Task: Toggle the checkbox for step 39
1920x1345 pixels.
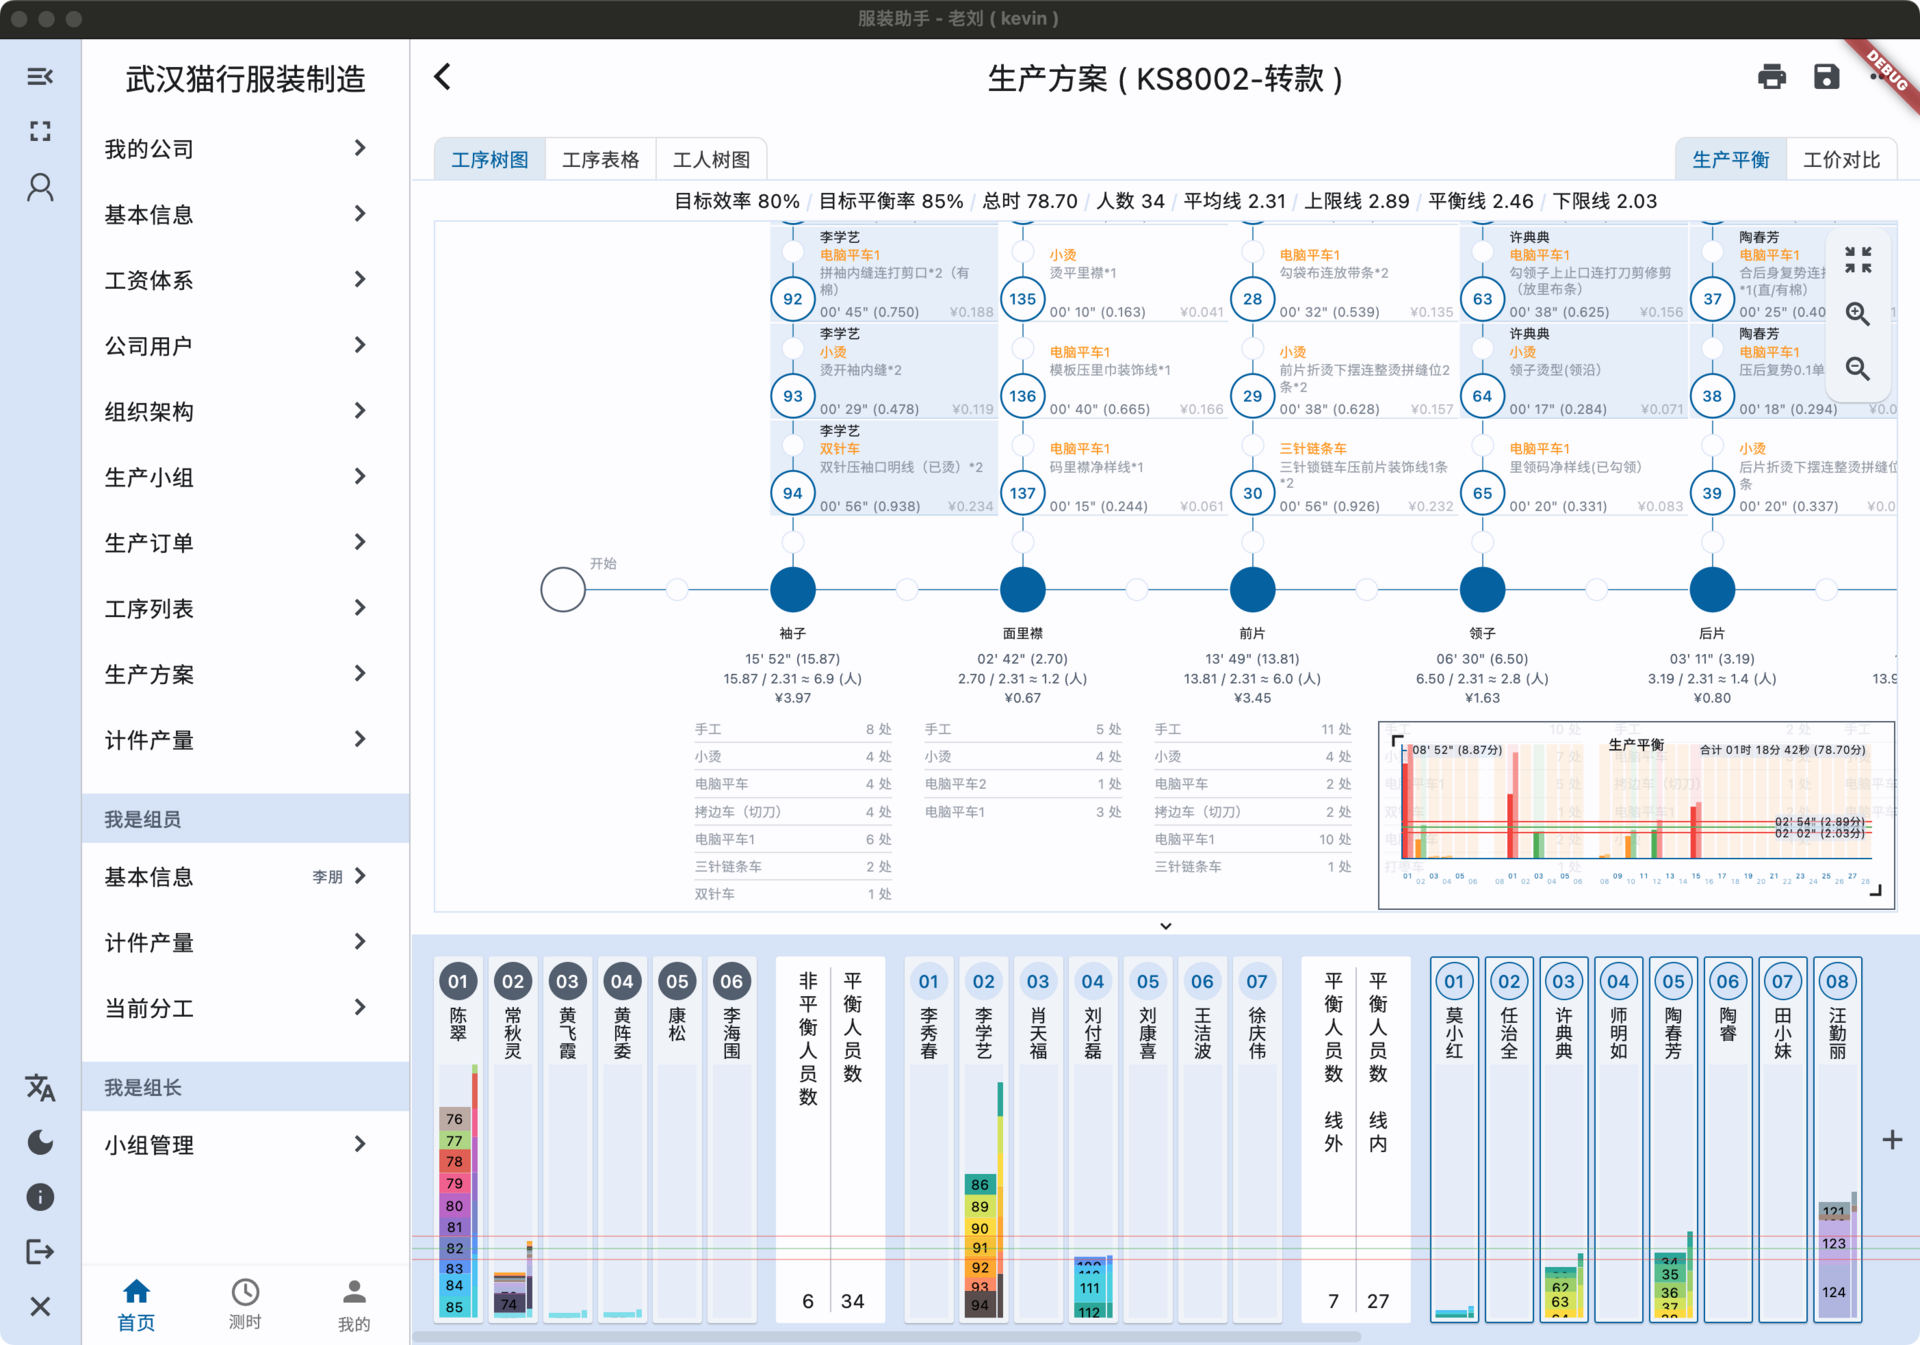Action: 1713,445
